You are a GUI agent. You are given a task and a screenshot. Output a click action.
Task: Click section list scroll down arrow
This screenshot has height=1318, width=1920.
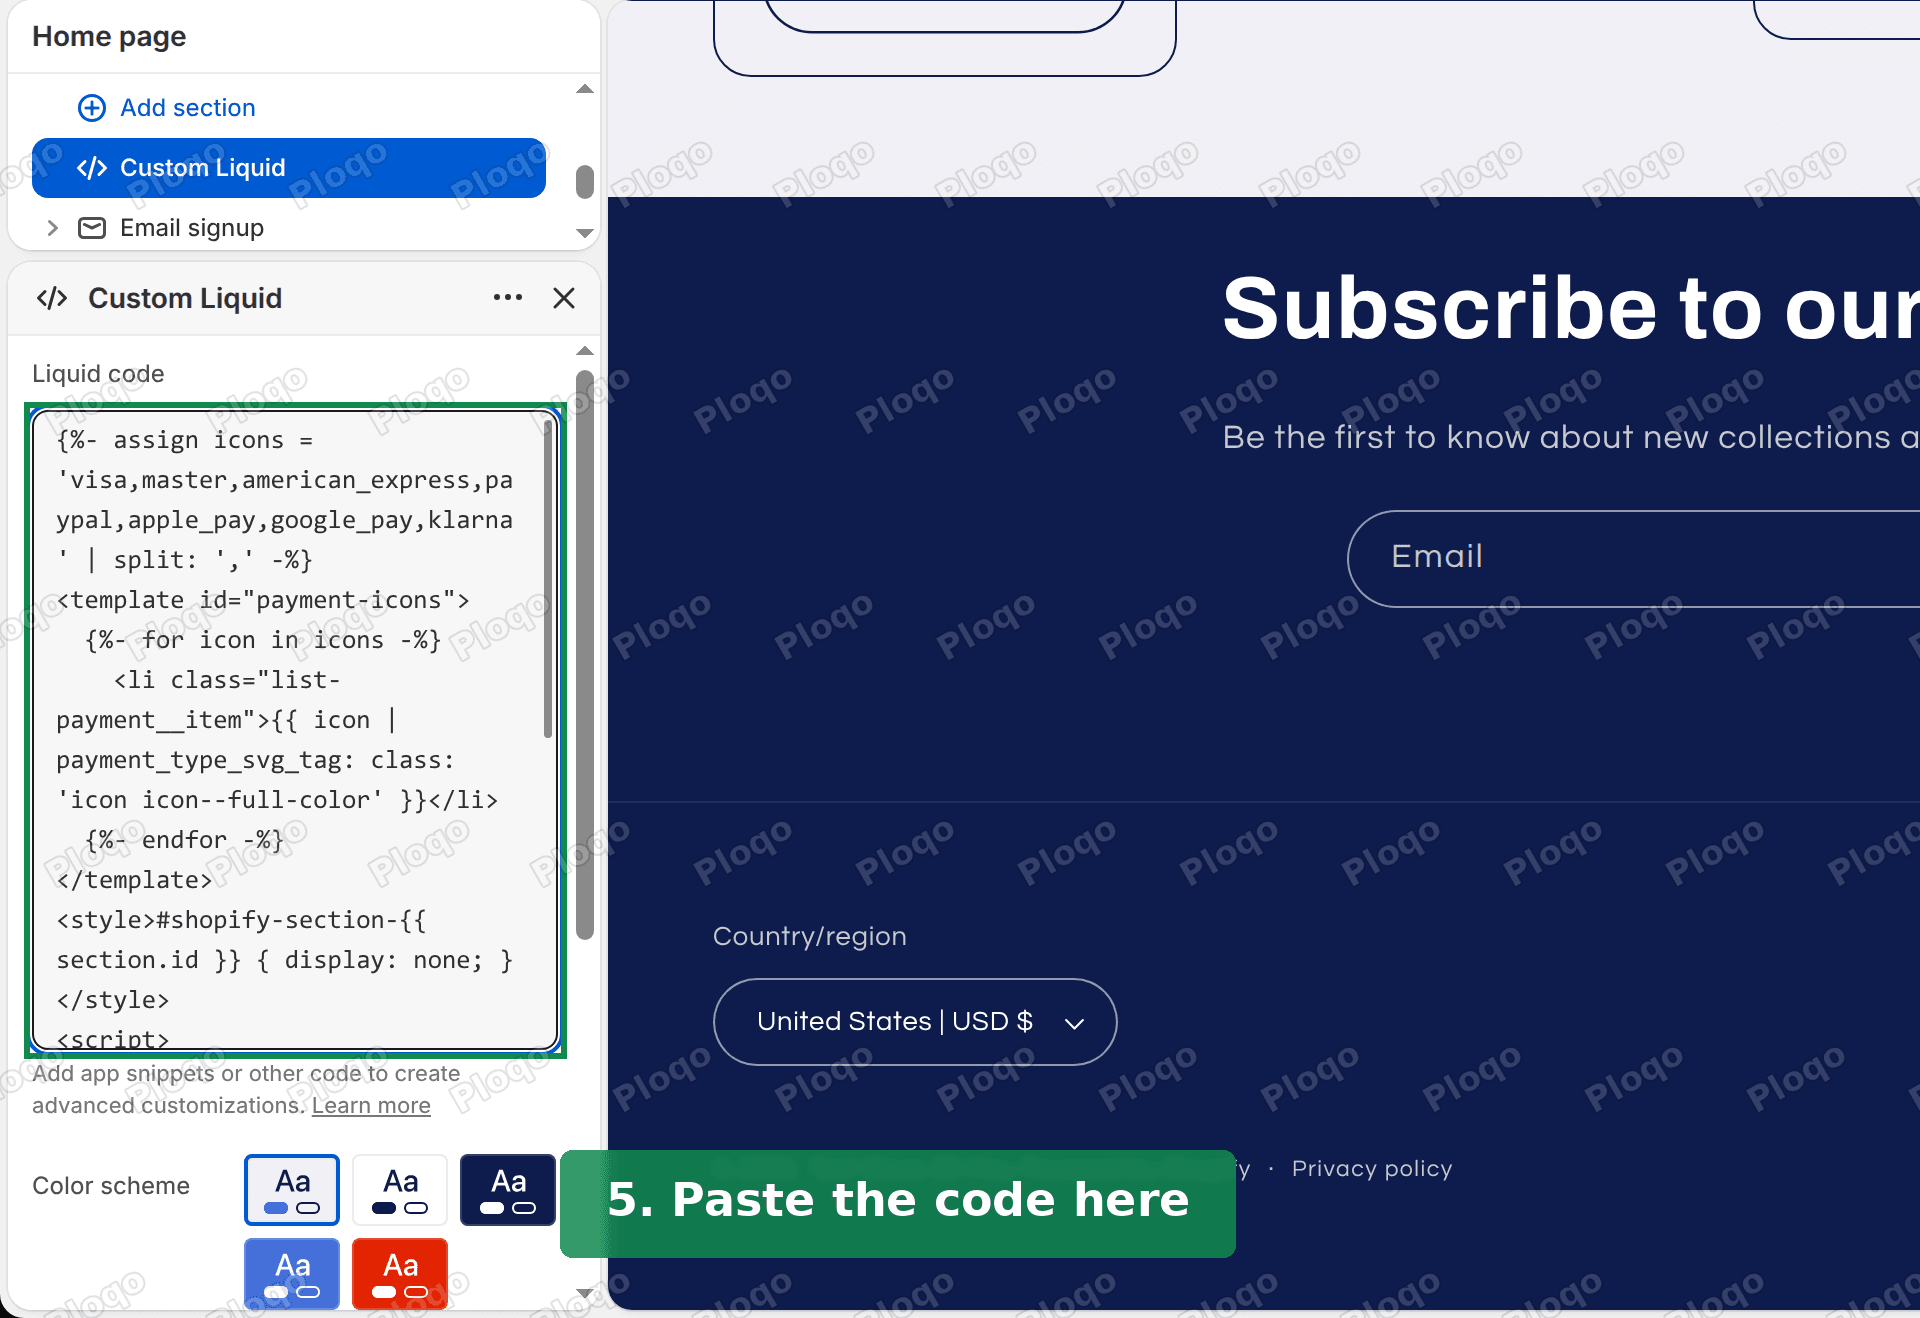585,233
